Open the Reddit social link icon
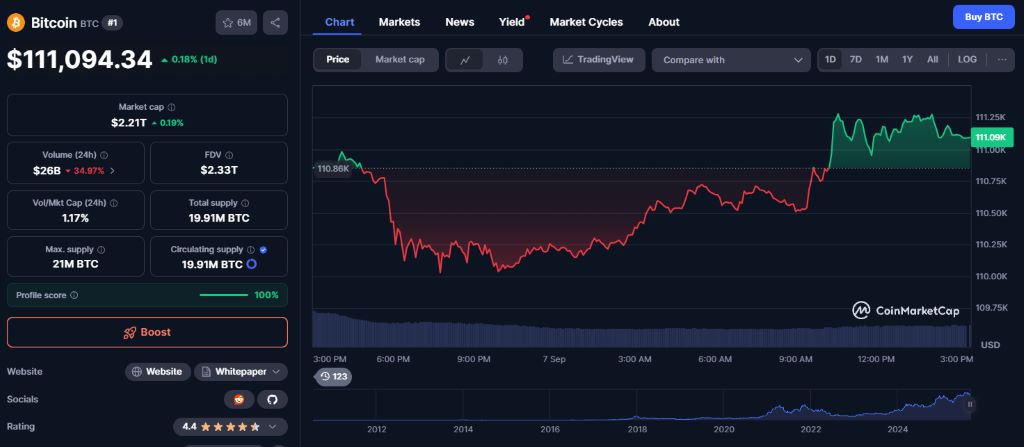This screenshot has height=447, width=1024. point(239,399)
